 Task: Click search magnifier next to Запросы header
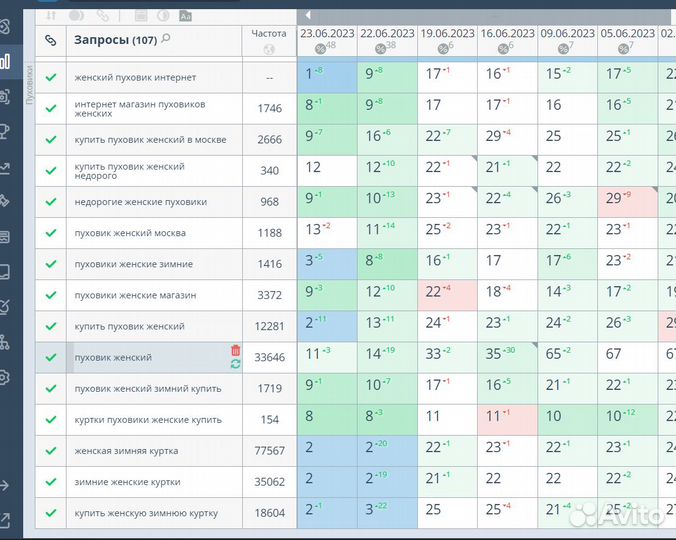tap(166, 39)
